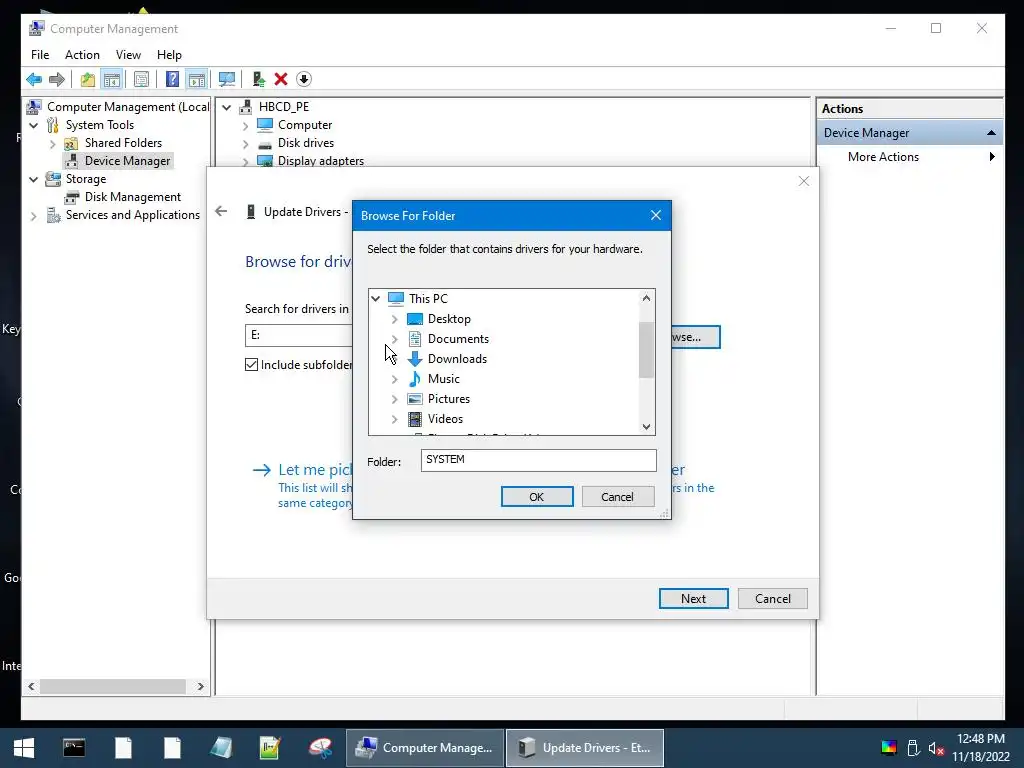Open the View menu

click(x=128, y=55)
